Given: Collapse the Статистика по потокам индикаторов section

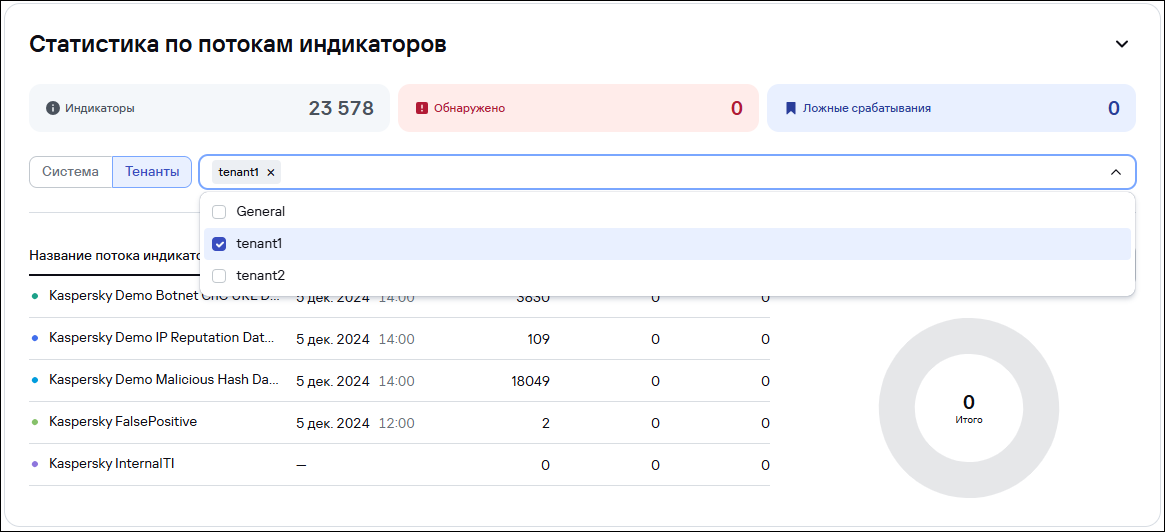Looking at the screenshot, I should [1122, 44].
